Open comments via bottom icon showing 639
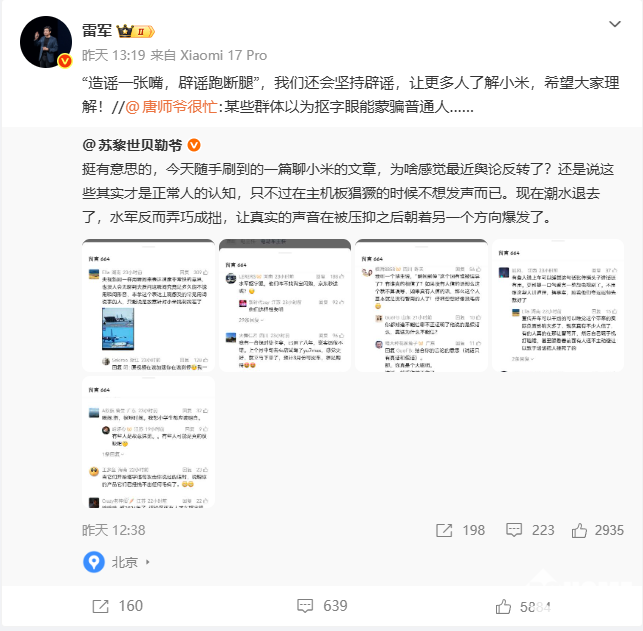Screen dimensions: 643x631 tap(305, 606)
